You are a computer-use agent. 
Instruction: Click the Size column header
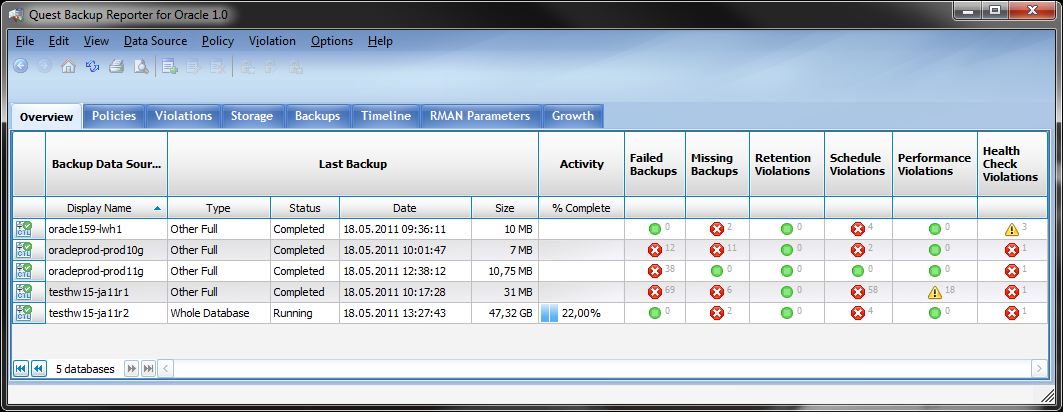[x=504, y=208]
